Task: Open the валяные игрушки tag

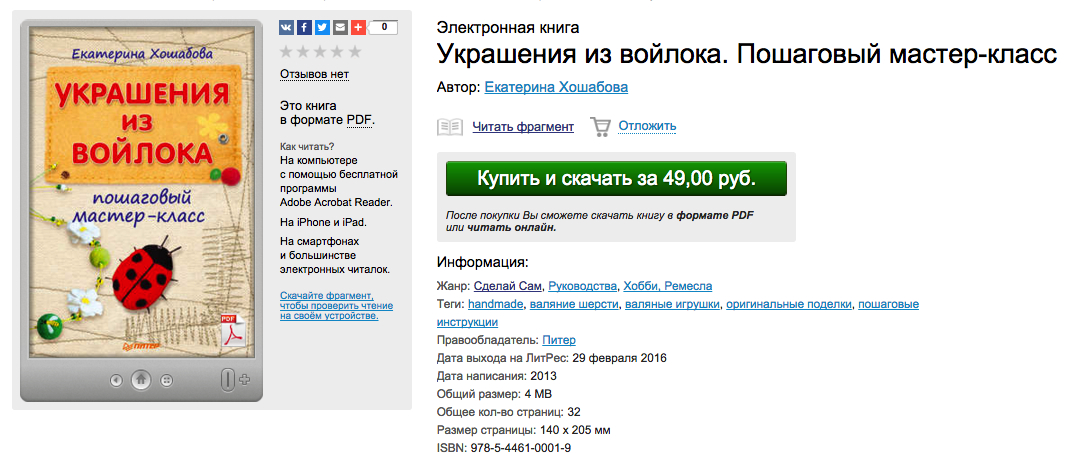Action: coord(672,304)
